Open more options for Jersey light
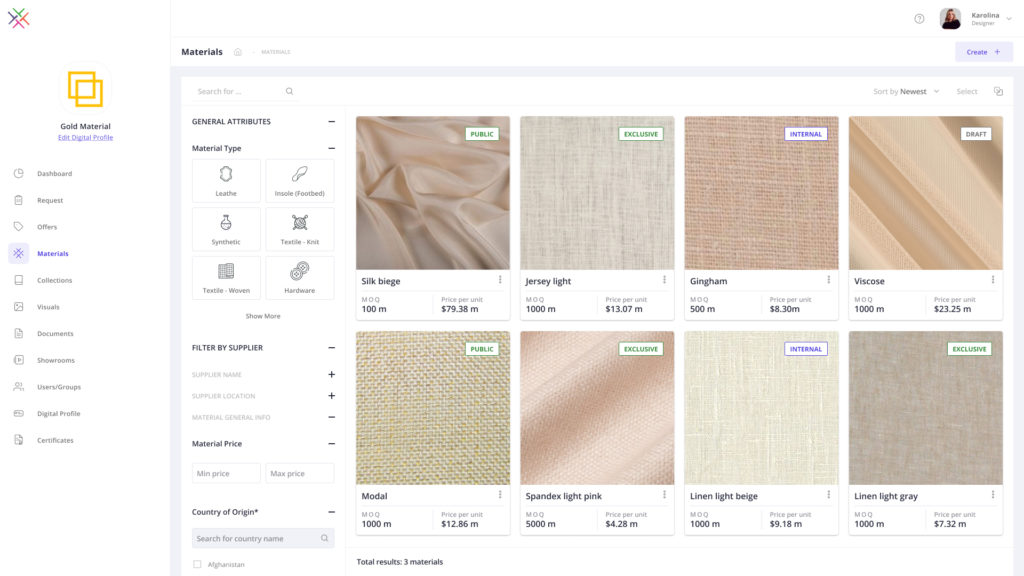 [664, 280]
